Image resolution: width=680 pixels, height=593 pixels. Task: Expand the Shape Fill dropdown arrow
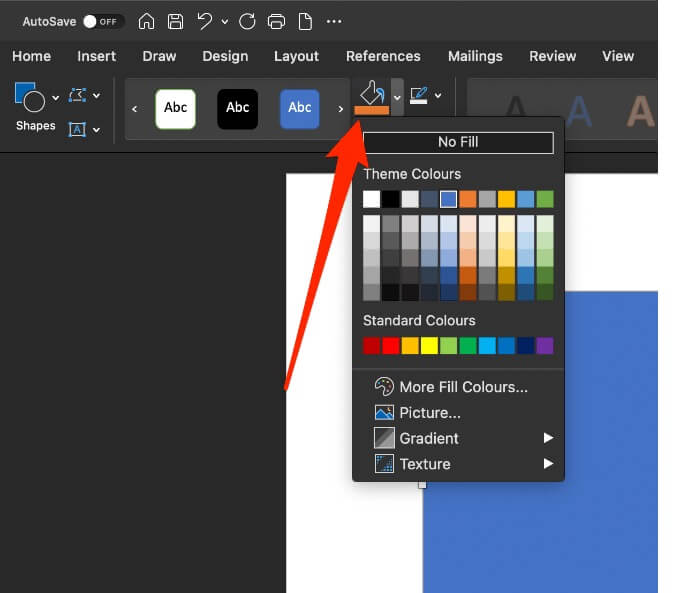[397, 97]
